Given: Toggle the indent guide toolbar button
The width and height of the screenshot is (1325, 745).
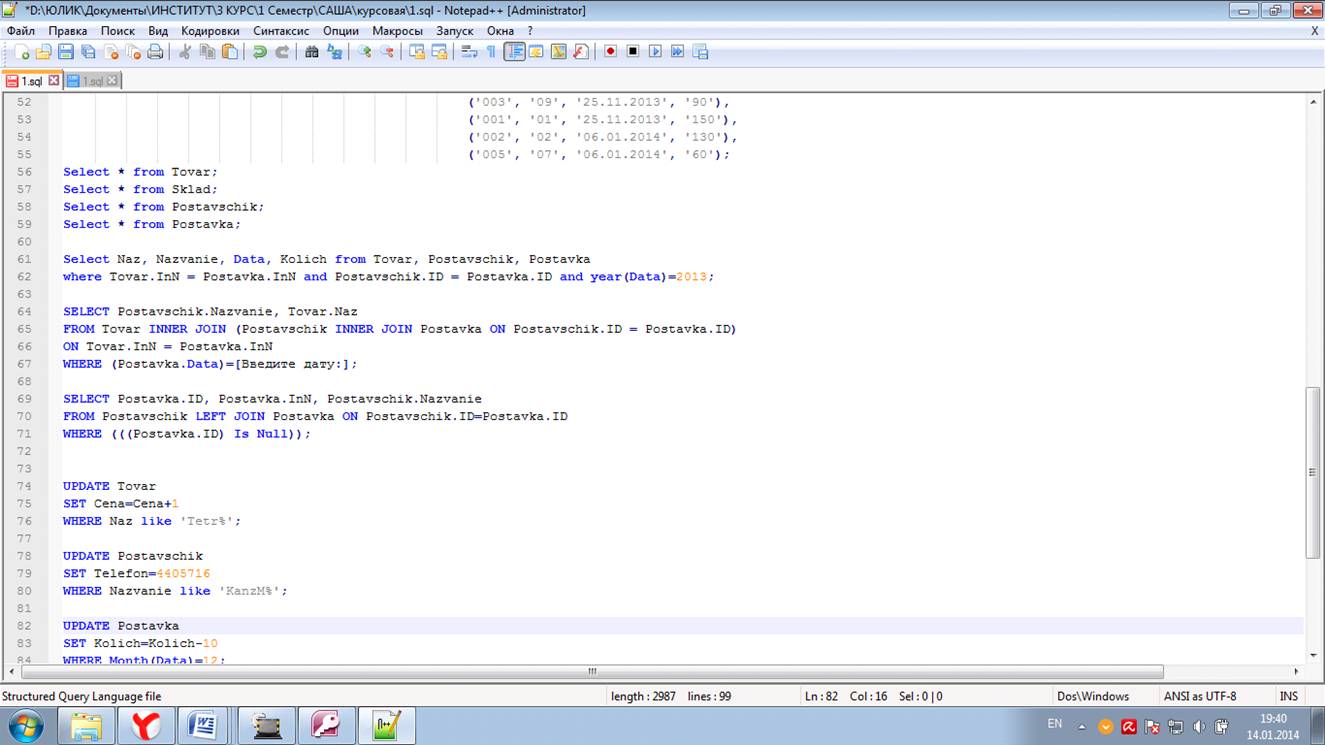Looking at the screenshot, I should pyautogui.click(x=514, y=52).
